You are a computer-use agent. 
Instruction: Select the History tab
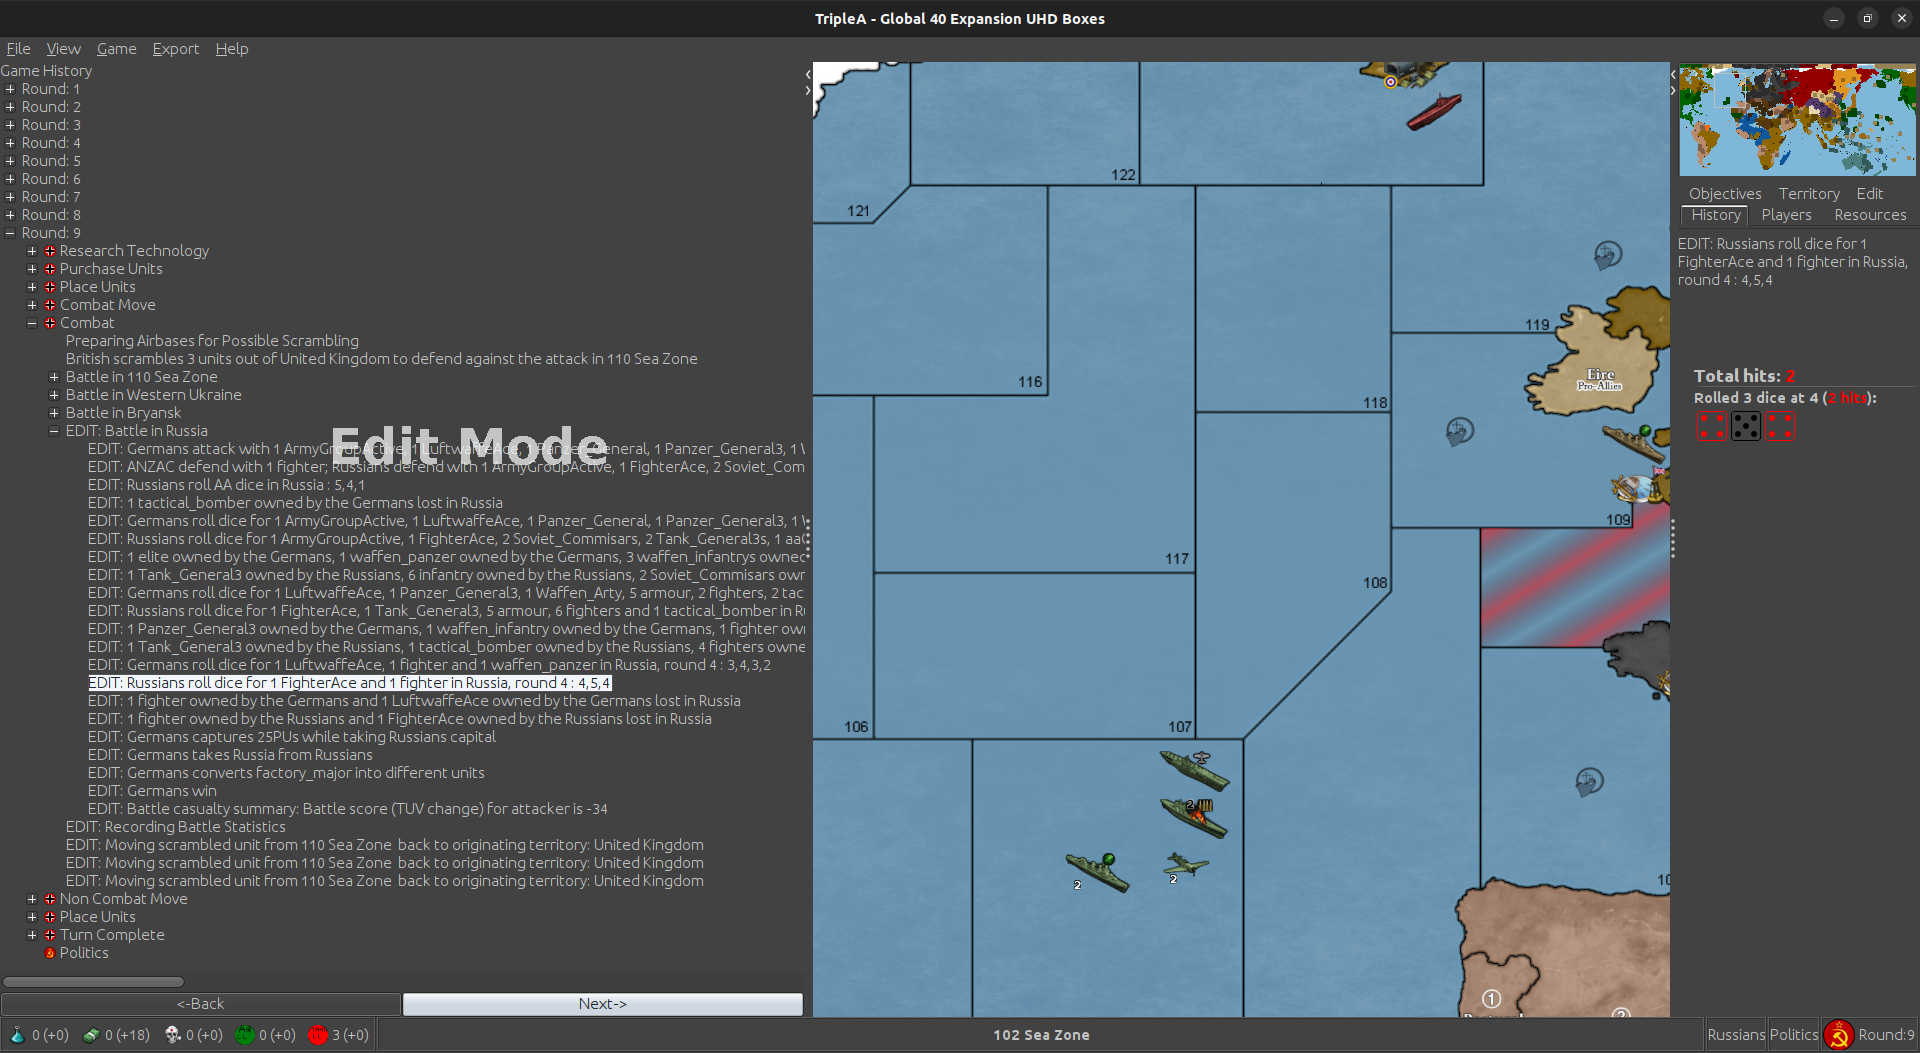pyautogui.click(x=1715, y=215)
